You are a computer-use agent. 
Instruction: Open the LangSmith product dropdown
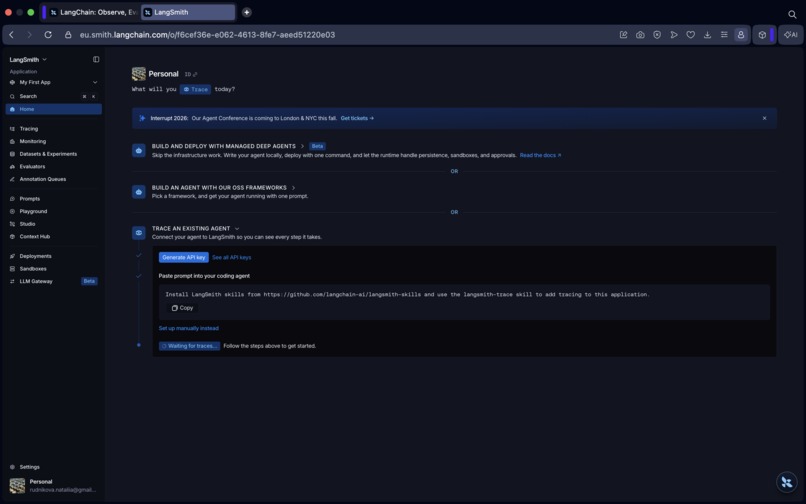(28, 60)
